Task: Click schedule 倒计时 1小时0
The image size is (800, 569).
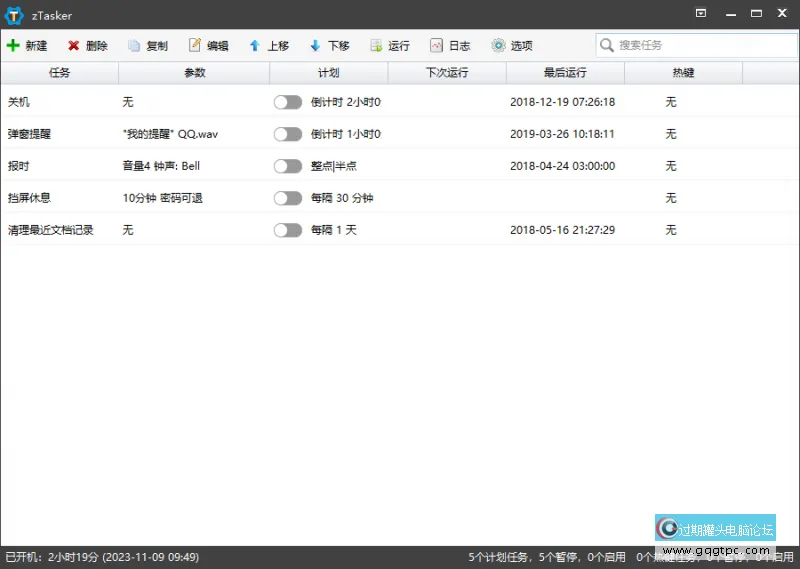Action: (346, 134)
